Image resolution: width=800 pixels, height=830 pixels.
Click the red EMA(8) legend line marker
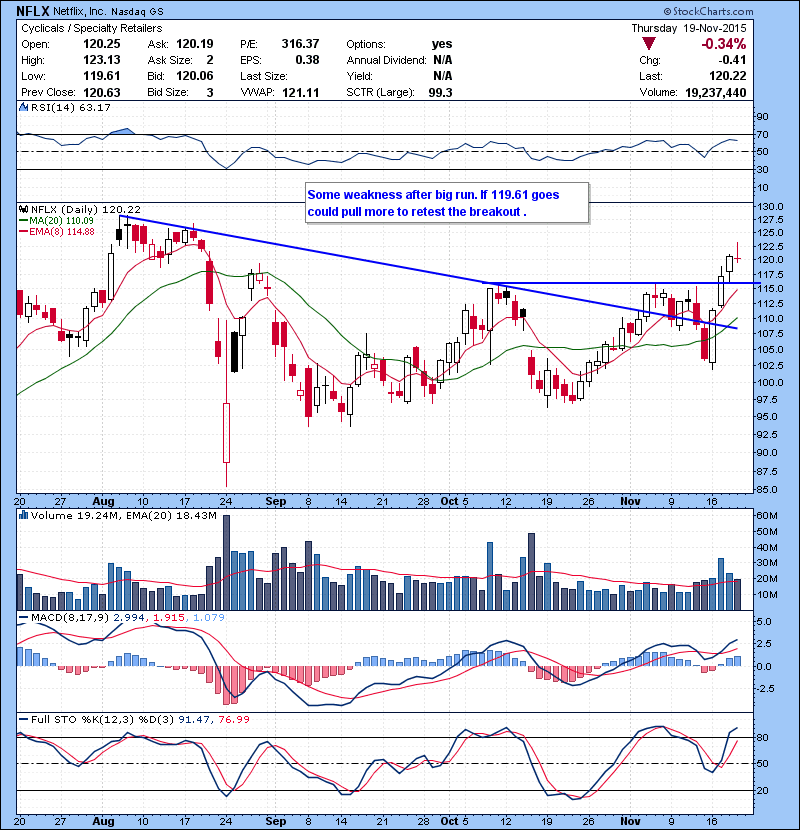(x=23, y=232)
